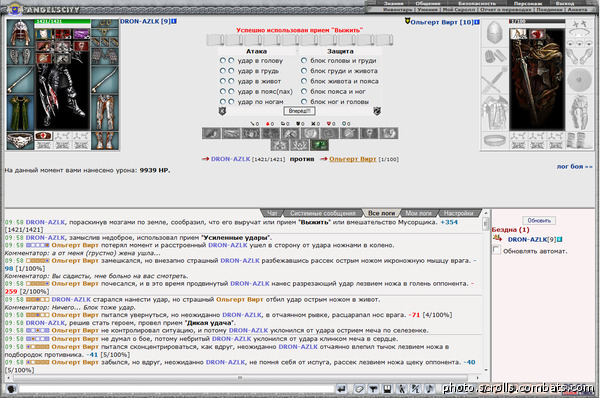The image size is (600, 398).
Task: Click the Вперед!!! attack button
Action: (x=299, y=111)
